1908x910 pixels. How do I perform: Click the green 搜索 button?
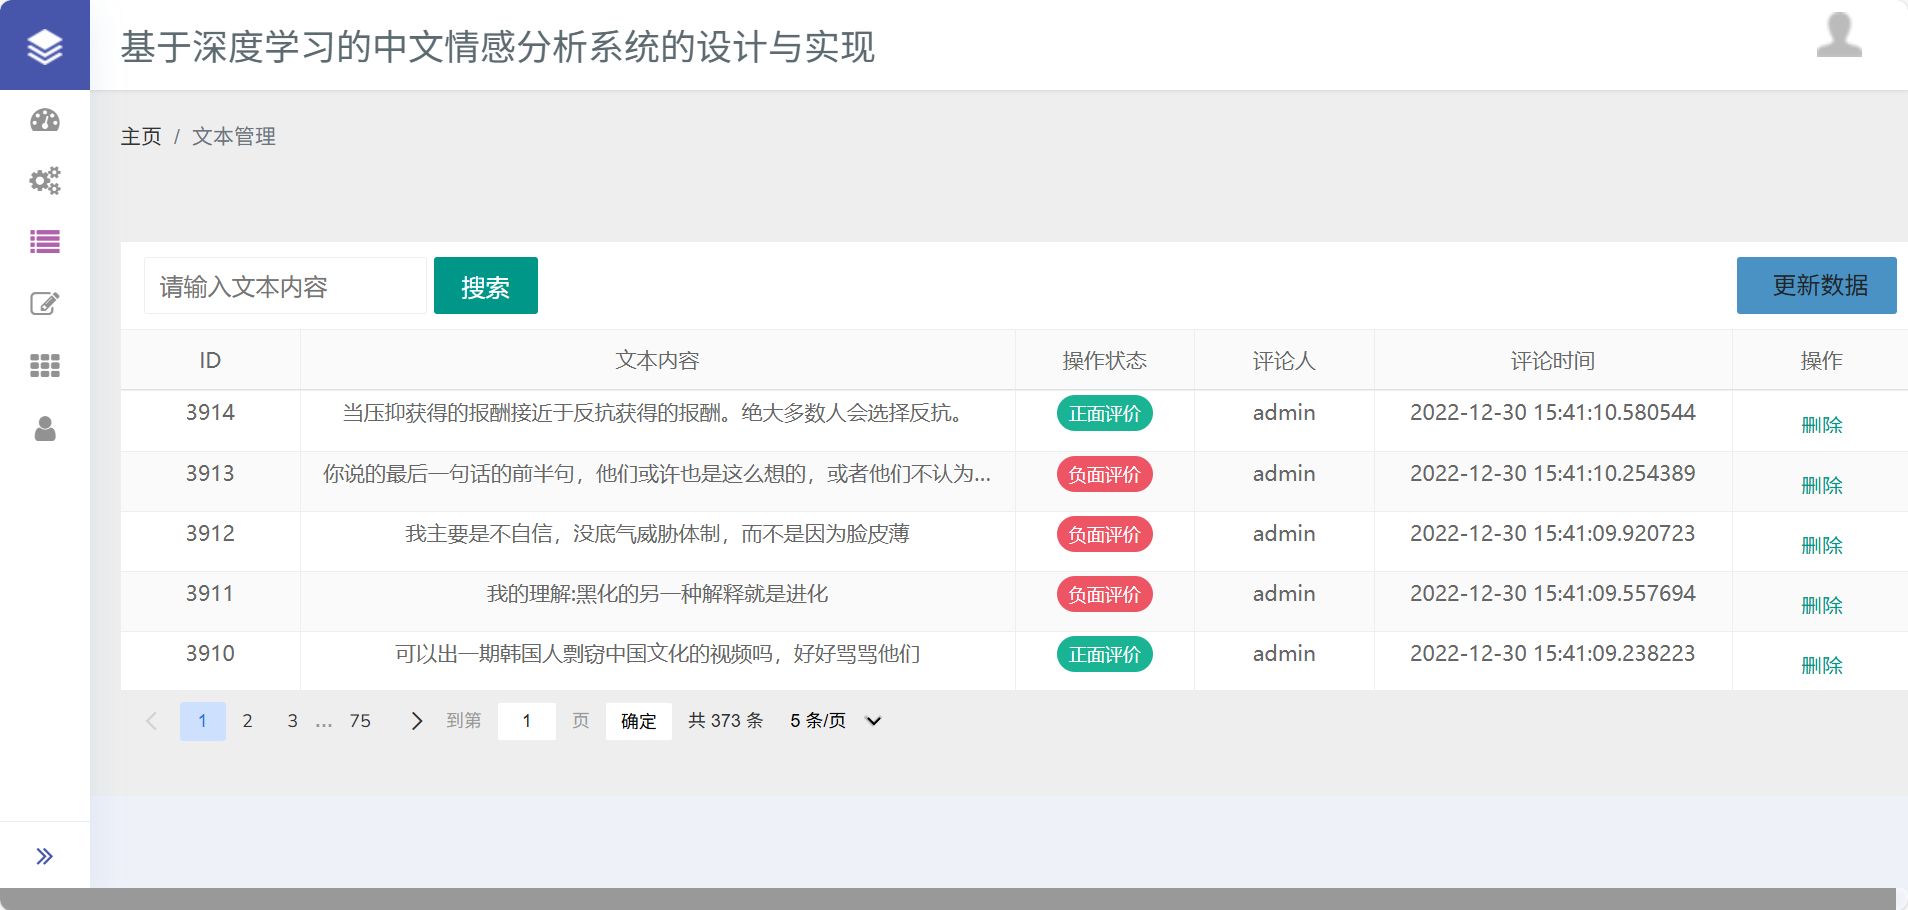pyautogui.click(x=486, y=286)
